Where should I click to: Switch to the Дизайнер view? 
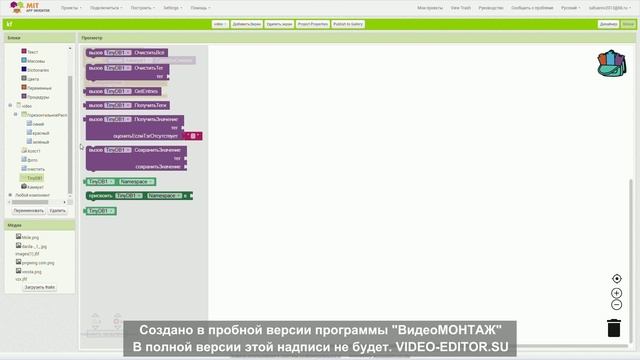tap(608, 24)
